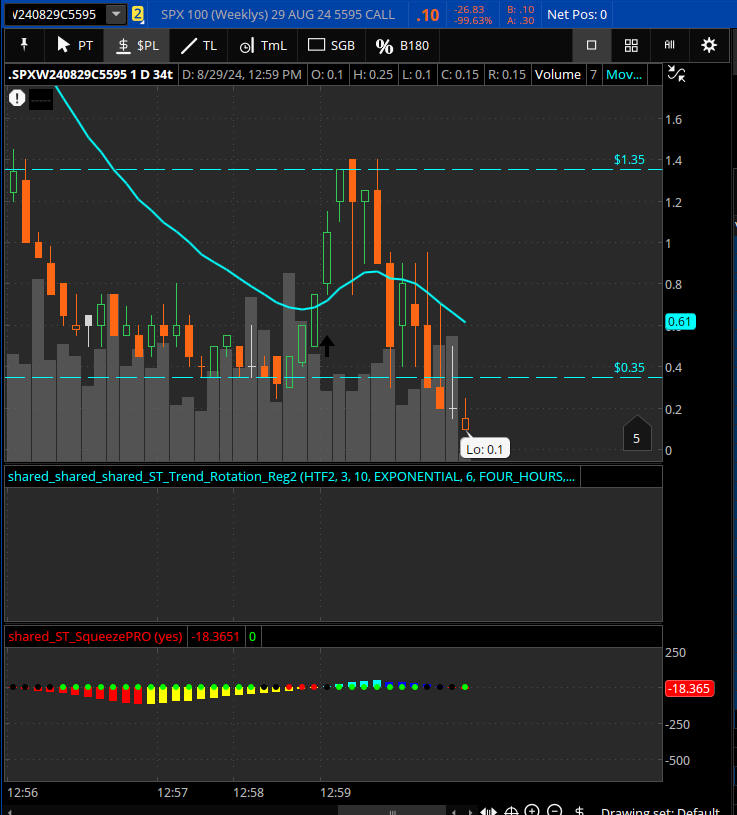This screenshot has width=737, height=815.
Task: Open the ST_Trend_Rotation_Reg2 study label
Action: 291,477
